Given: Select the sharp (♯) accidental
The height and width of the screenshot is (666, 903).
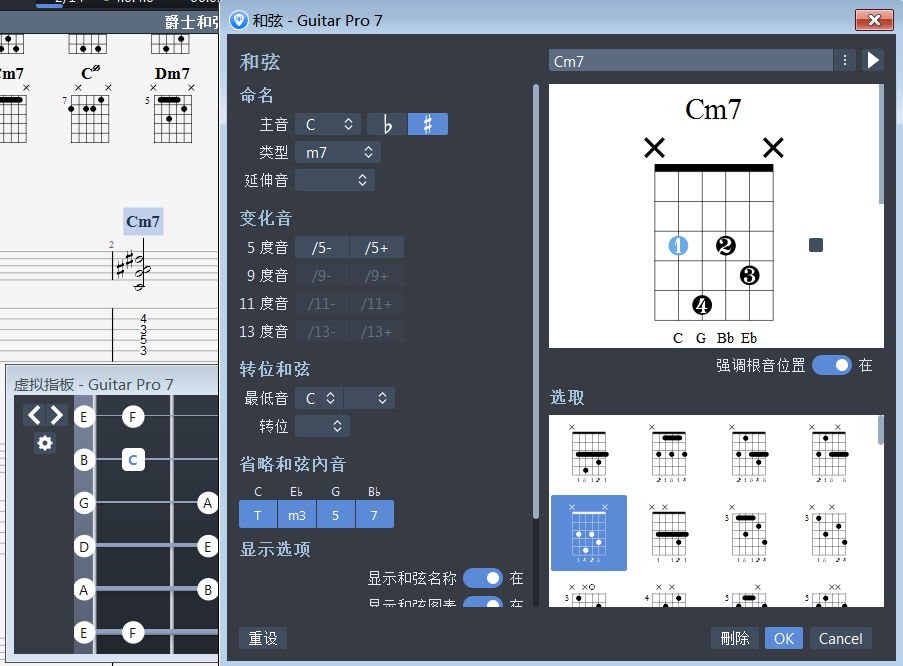Looking at the screenshot, I should pyautogui.click(x=428, y=123).
